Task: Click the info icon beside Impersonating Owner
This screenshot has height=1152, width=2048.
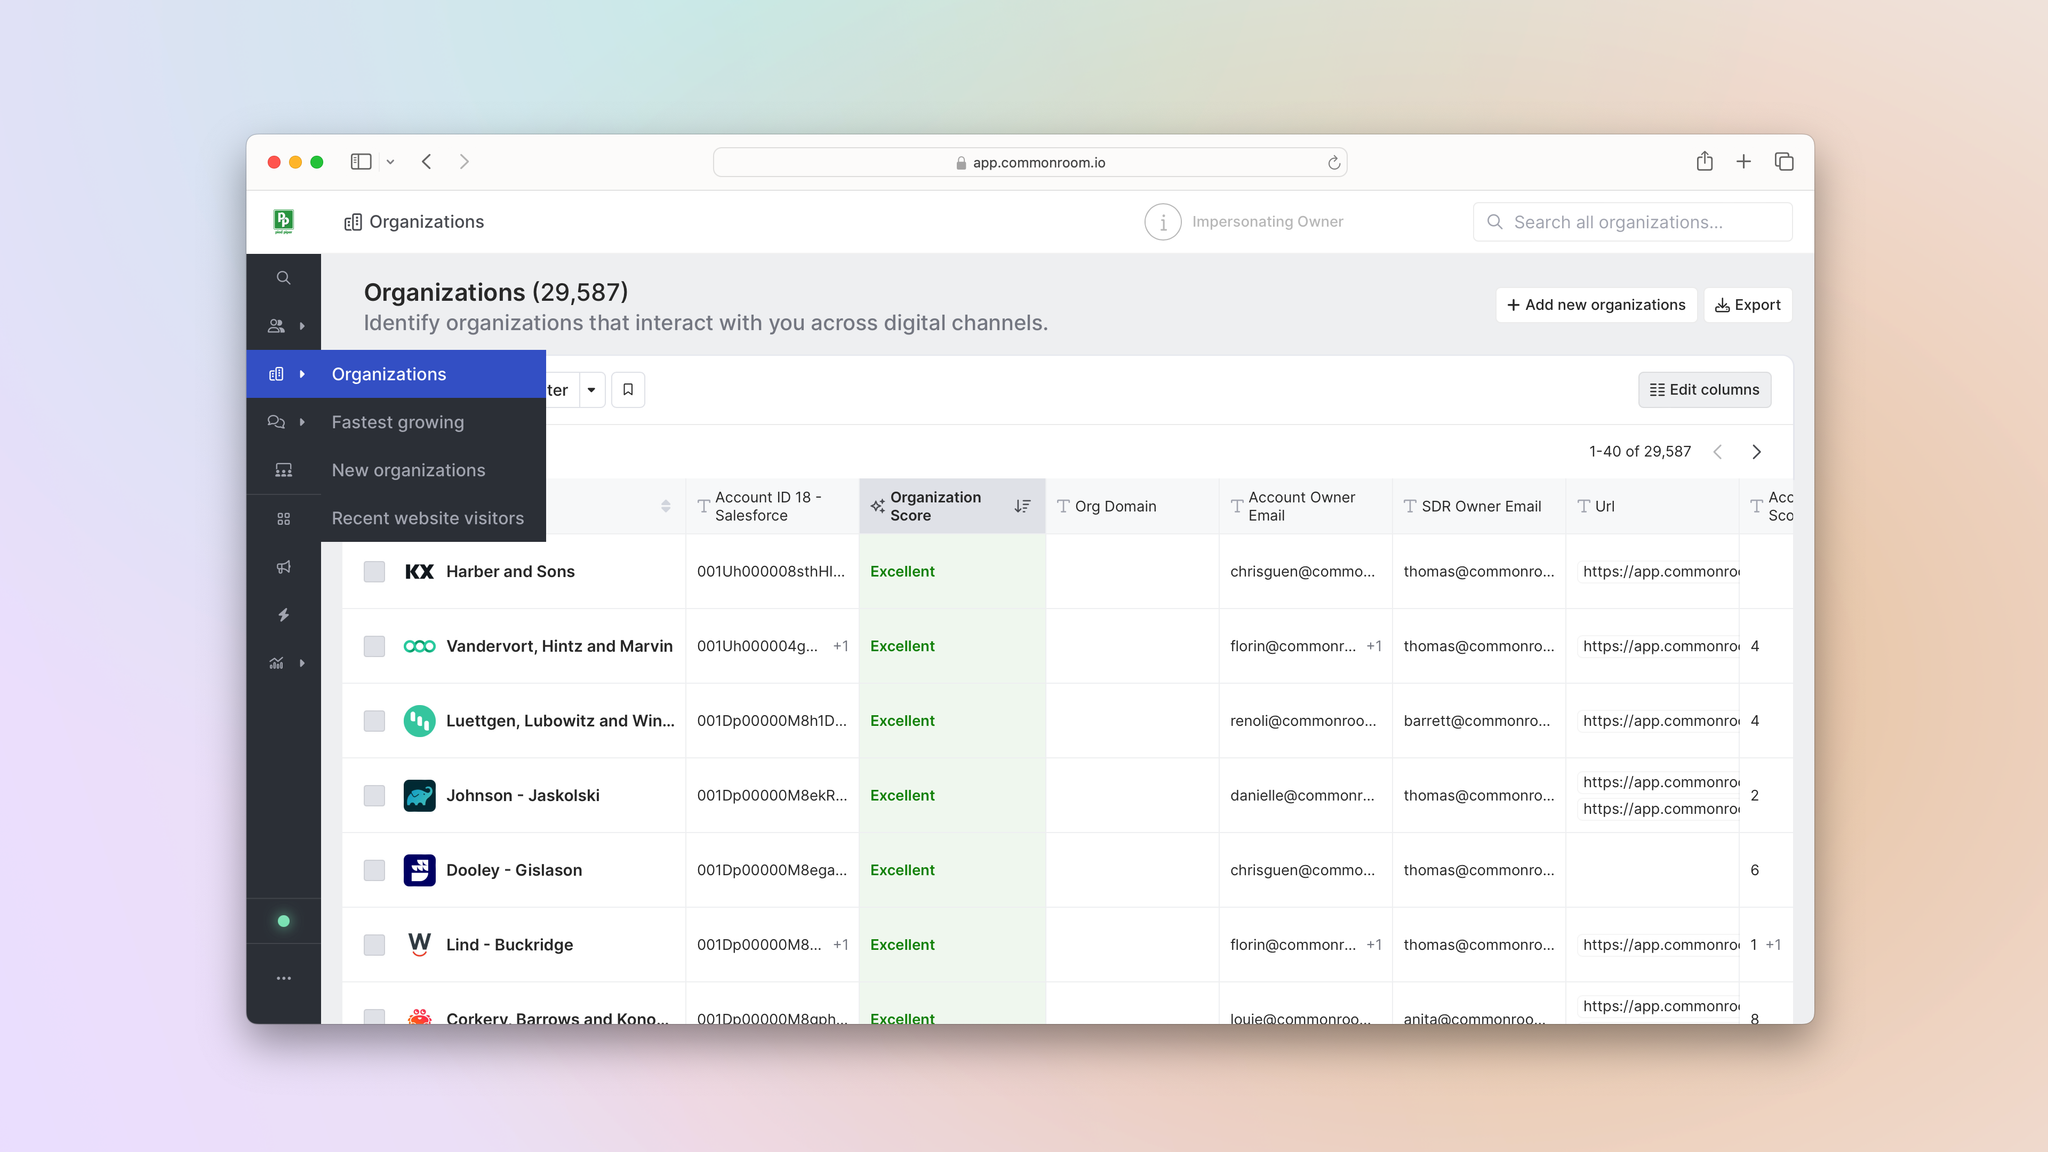Action: click(1163, 222)
